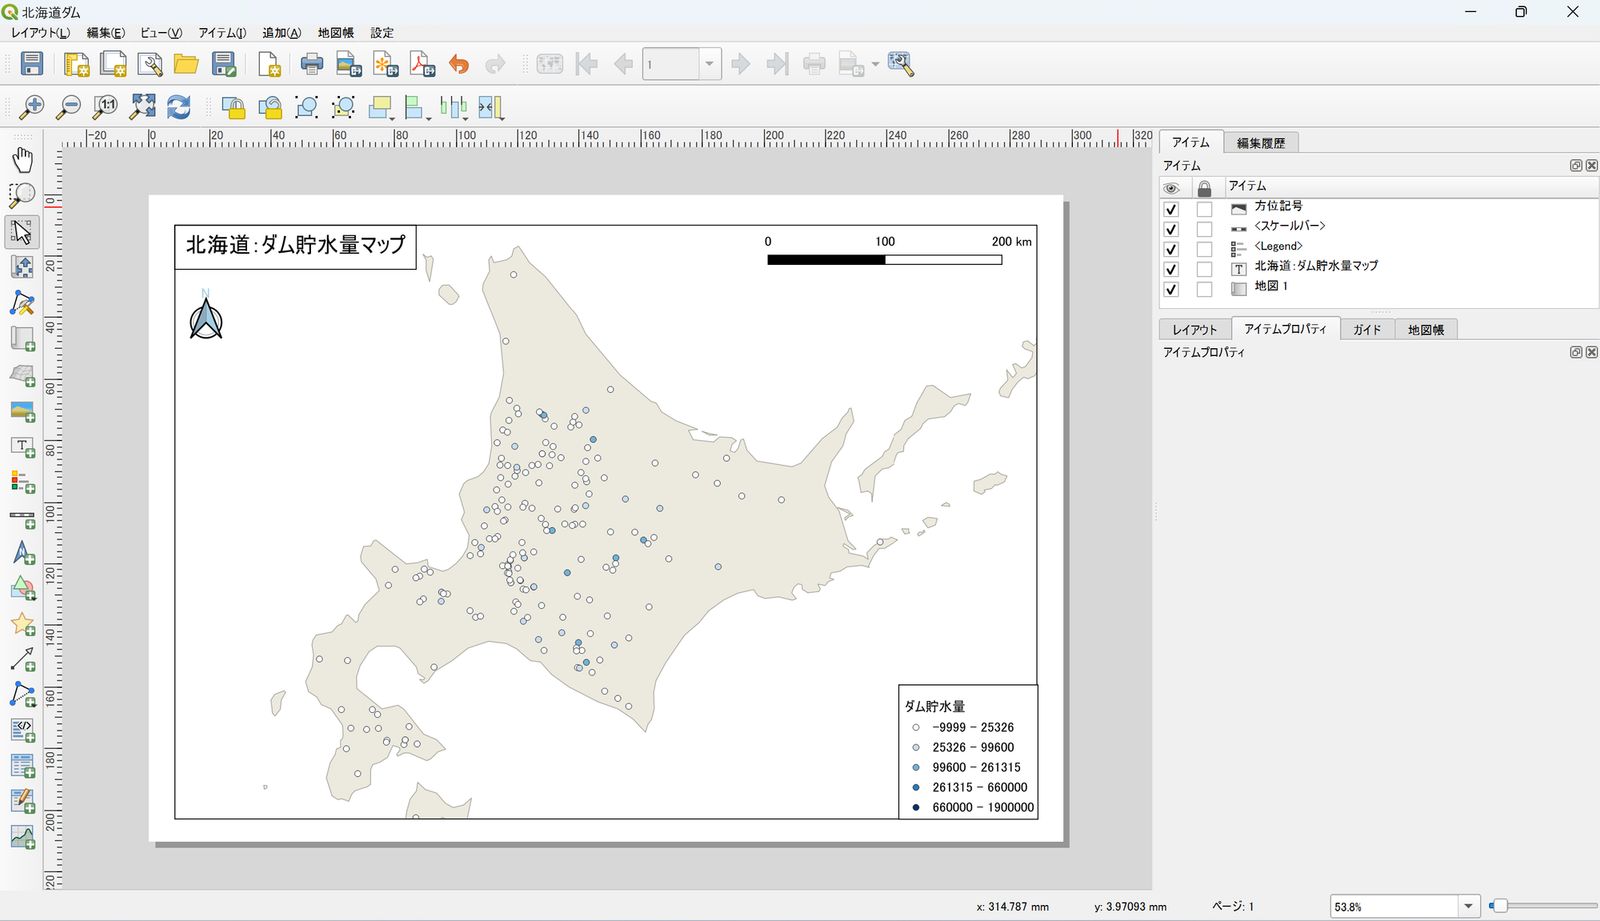1600x921 pixels.
Task: Undo last action with the orange arrow
Action: click(x=459, y=64)
